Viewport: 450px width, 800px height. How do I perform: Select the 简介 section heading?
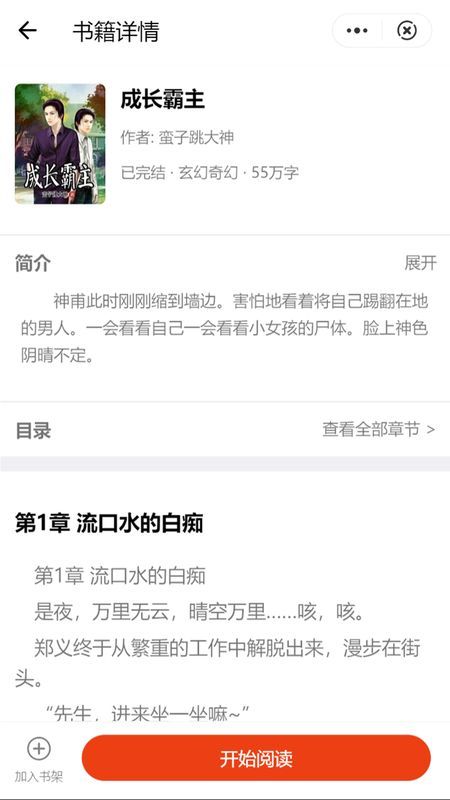pos(33,264)
